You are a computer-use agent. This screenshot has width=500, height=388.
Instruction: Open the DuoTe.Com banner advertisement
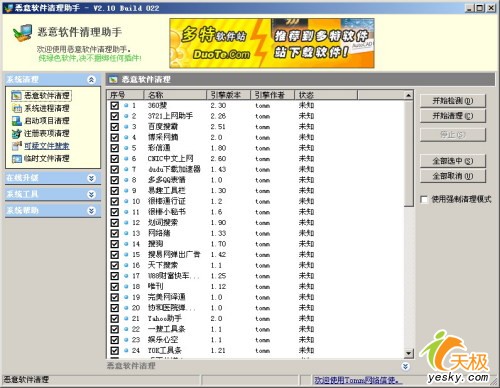272,43
